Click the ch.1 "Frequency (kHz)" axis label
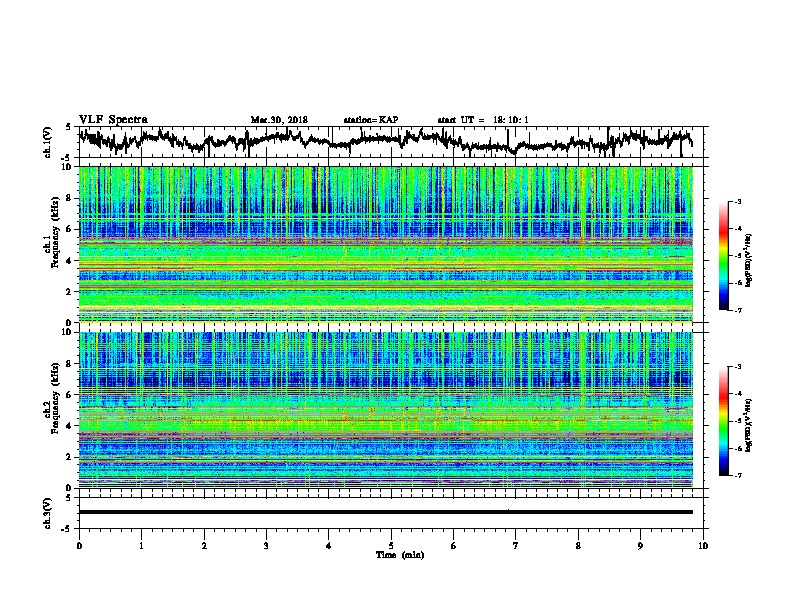 54,233
